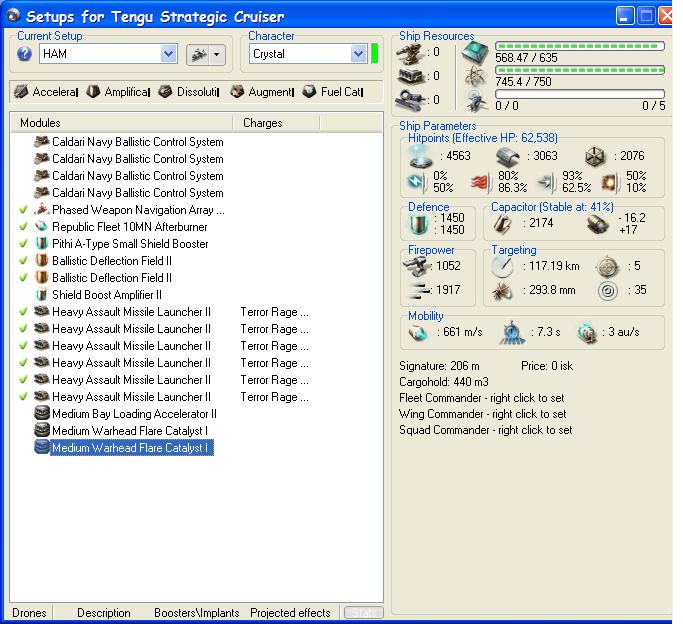This screenshot has width=683, height=624.
Task: Click the drone bay icon beside 0 / 0
Action: point(475,101)
